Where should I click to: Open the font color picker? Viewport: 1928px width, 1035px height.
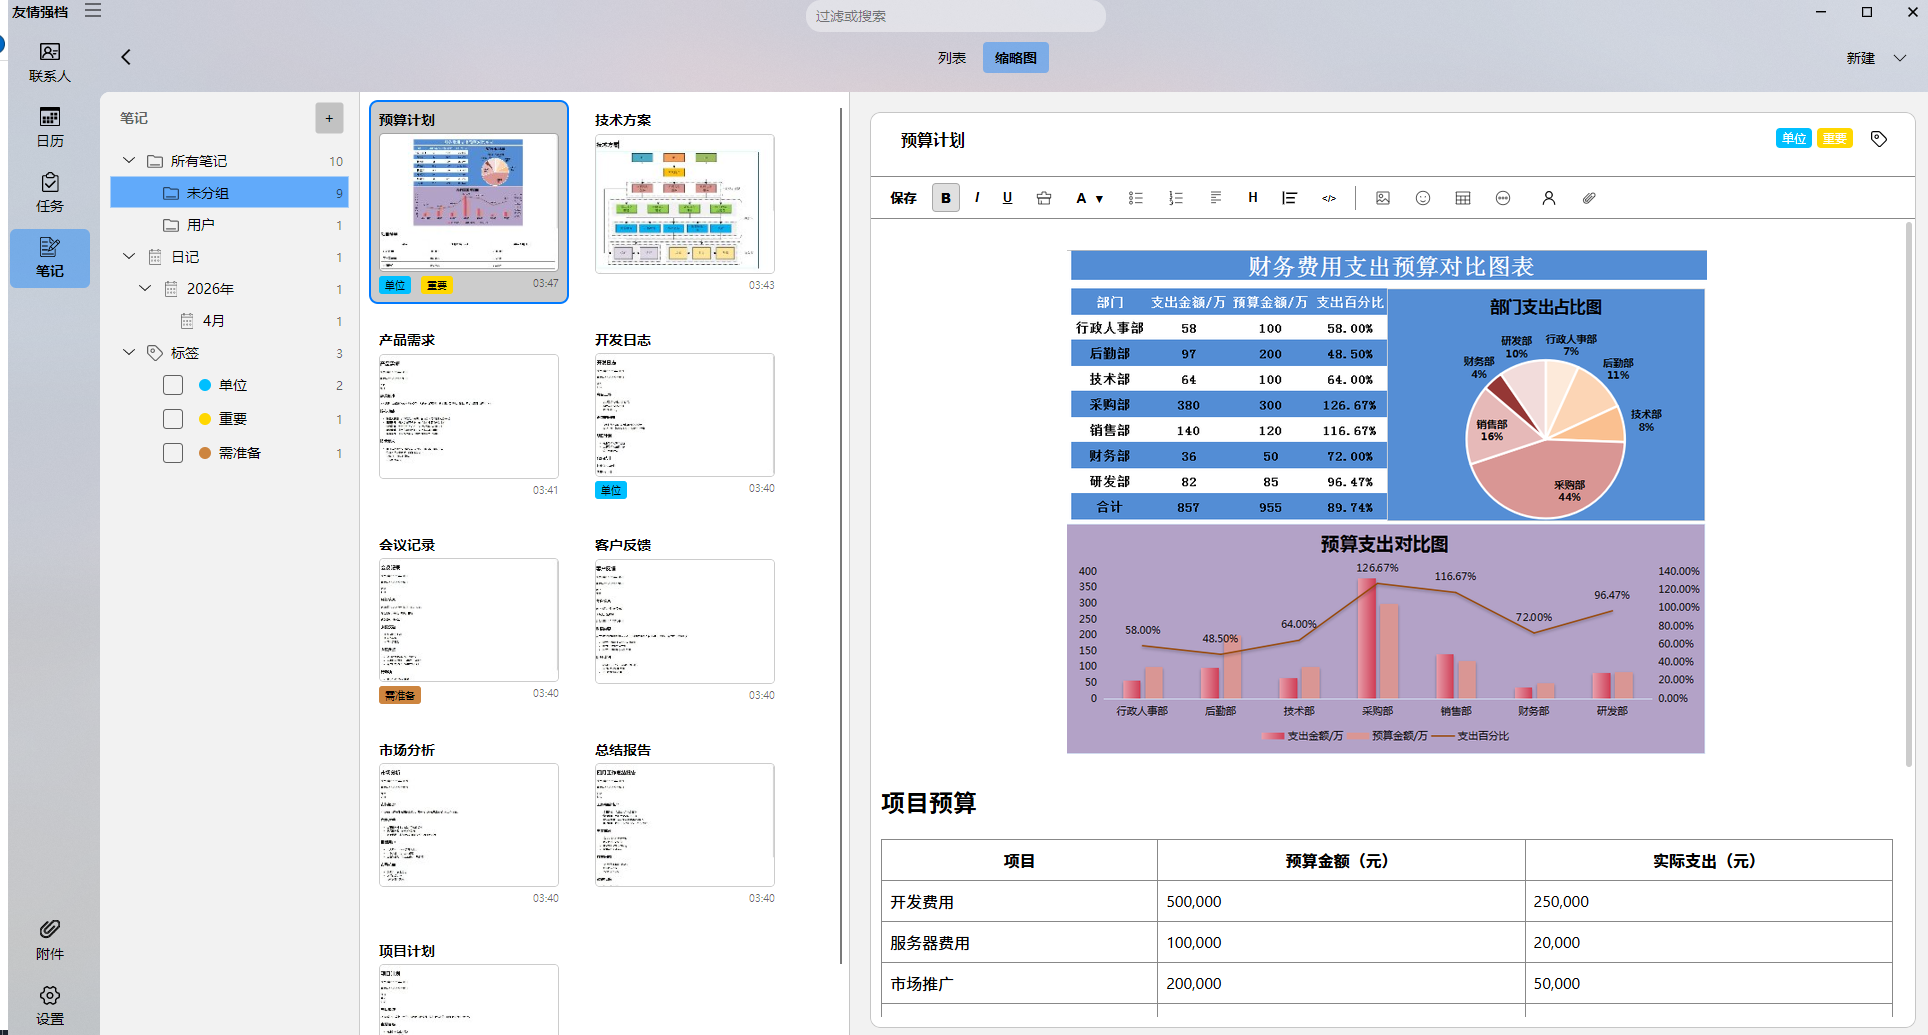point(1088,198)
